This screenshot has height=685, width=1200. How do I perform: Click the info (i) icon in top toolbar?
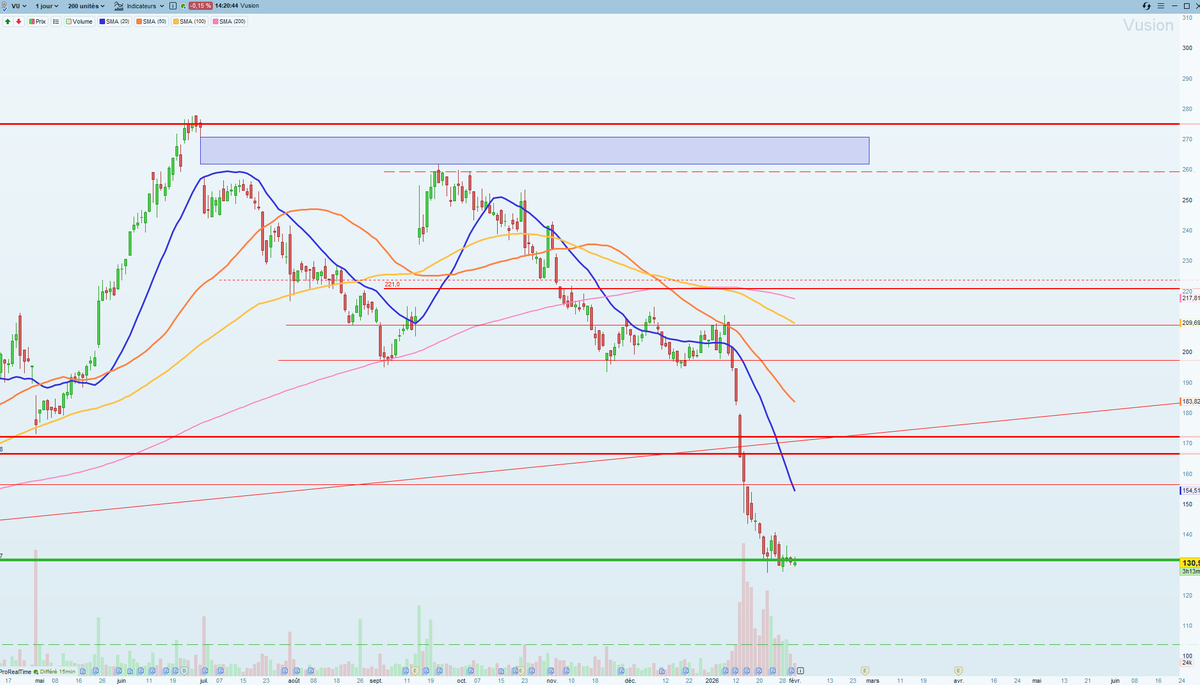(x=172, y=6)
